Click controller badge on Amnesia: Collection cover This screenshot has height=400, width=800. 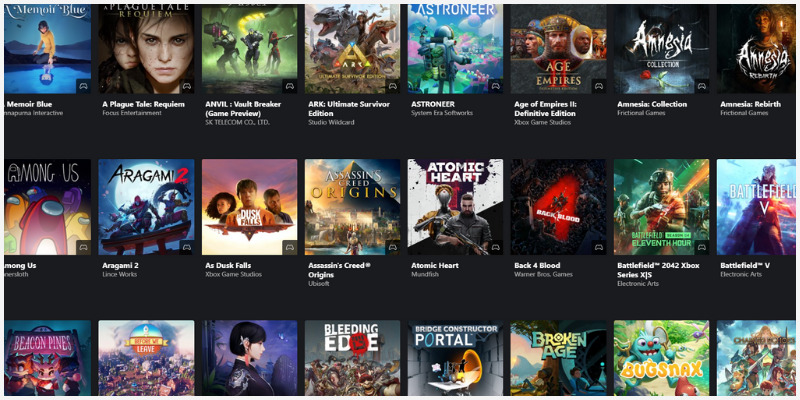pos(702,86)
